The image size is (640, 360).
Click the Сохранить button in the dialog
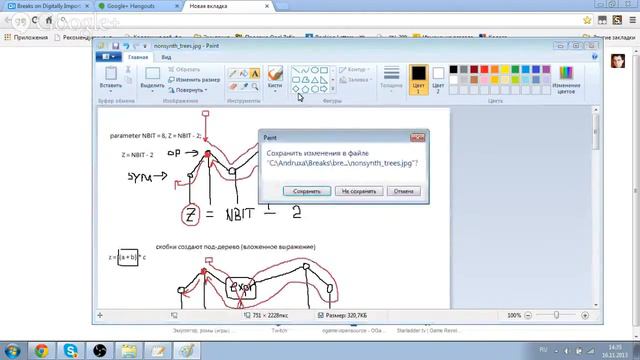click(307, 191)
